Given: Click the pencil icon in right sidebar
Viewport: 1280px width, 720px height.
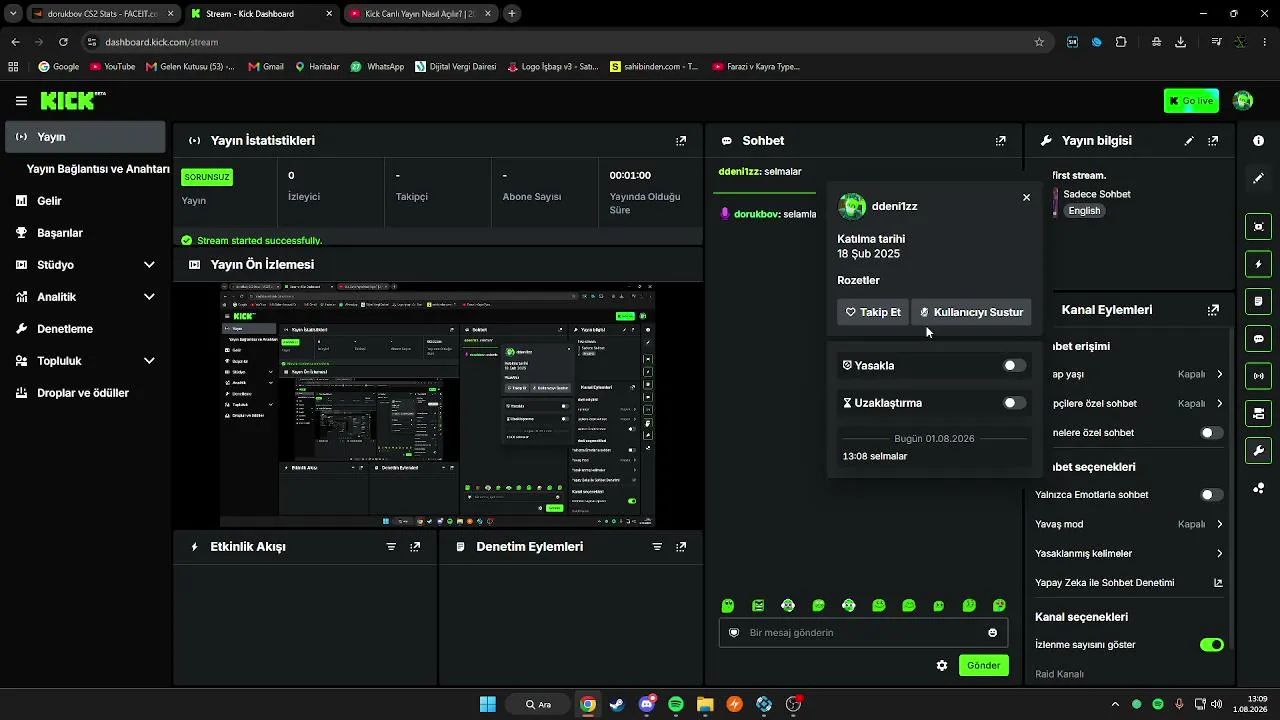Looking at the screenshot, I should click(x=1258, y=178).
